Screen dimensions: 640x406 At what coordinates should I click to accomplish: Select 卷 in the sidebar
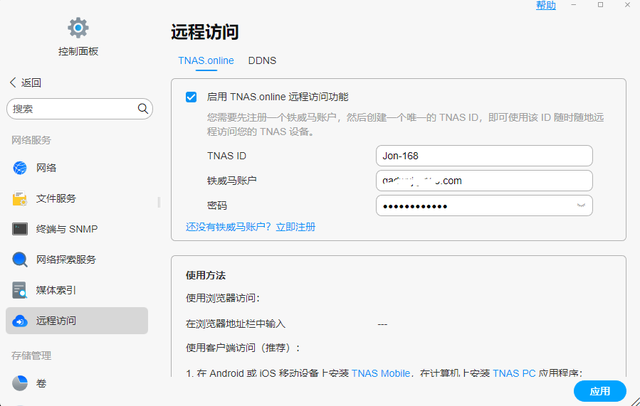[x=77, y=383]
